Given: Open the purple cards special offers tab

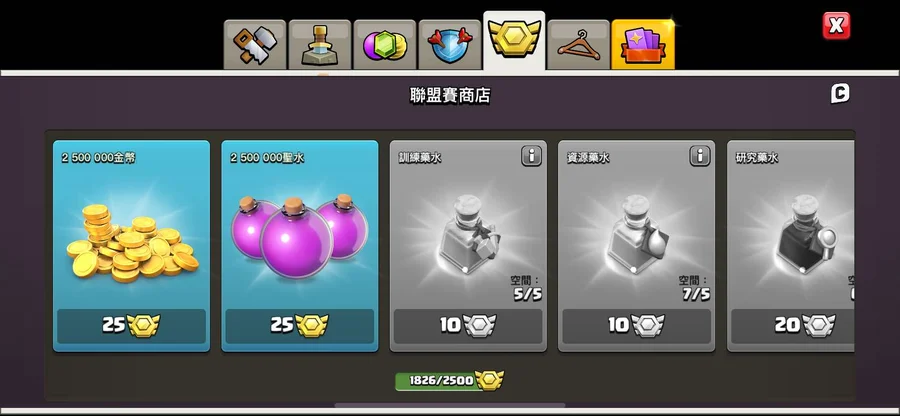Looking at the screenshot, I should pos(643,45).
